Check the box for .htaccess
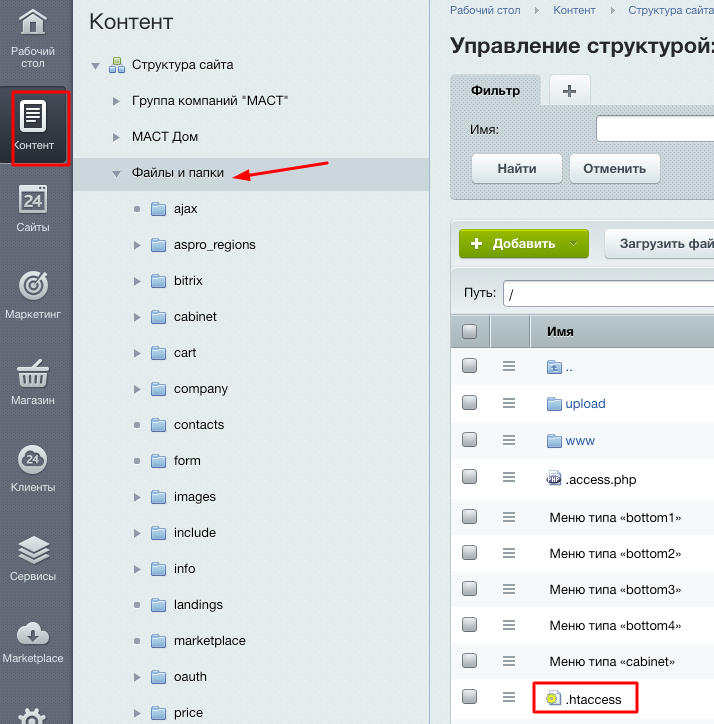 (x=470, y=696)
